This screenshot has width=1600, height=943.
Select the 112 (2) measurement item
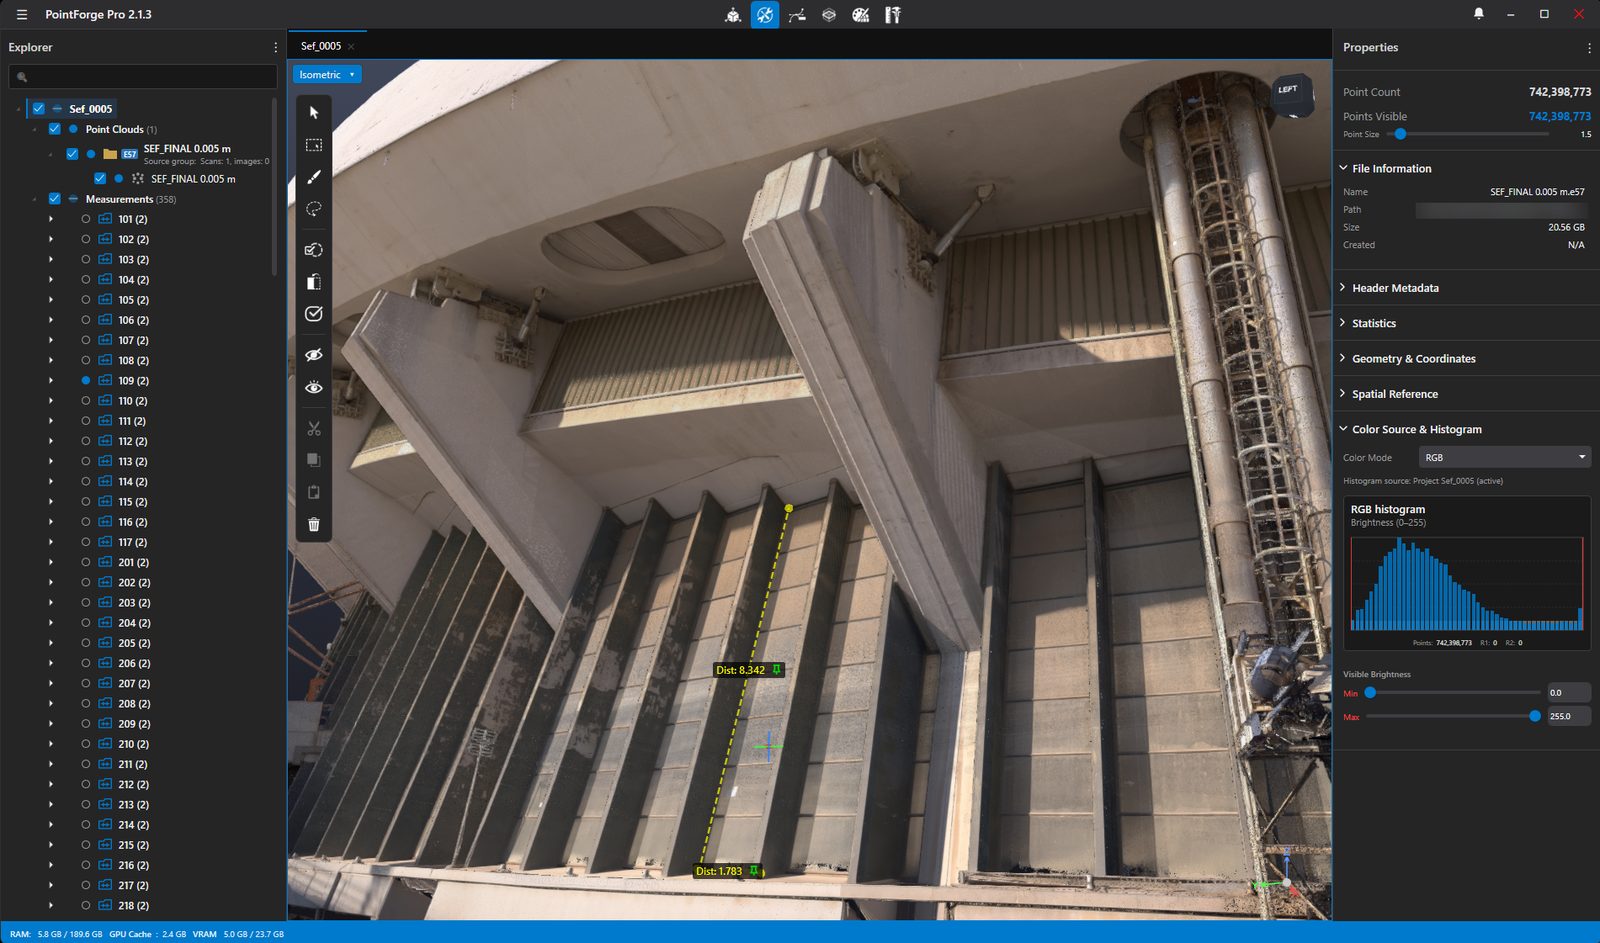133,441
